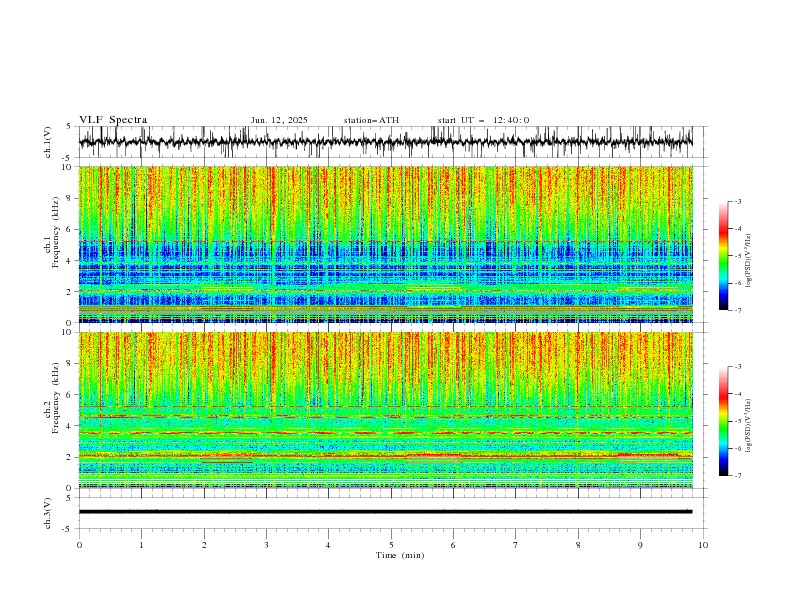Click the 'Time (min)' x-axis label
This screenshot has width=792, height=612.
point(400,555)
